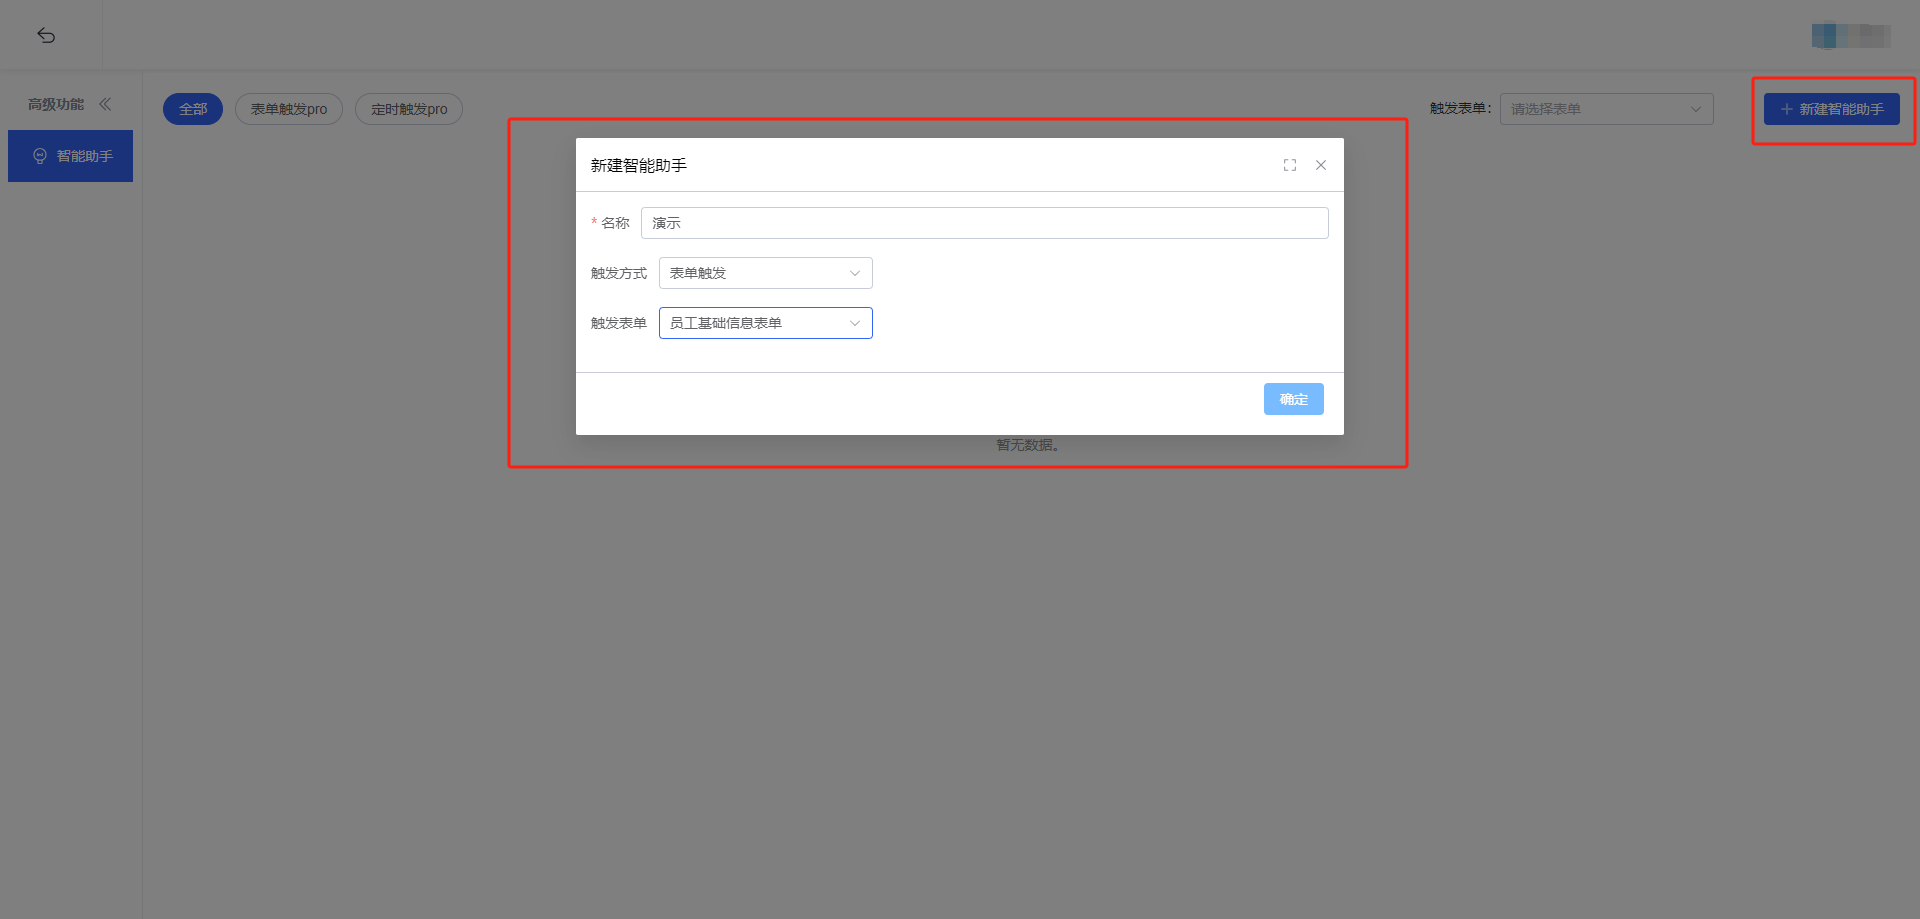Screen dimensions: 1920x919
Task: Click the 暂无数据 empty state text
Action: click(1027, 445)
